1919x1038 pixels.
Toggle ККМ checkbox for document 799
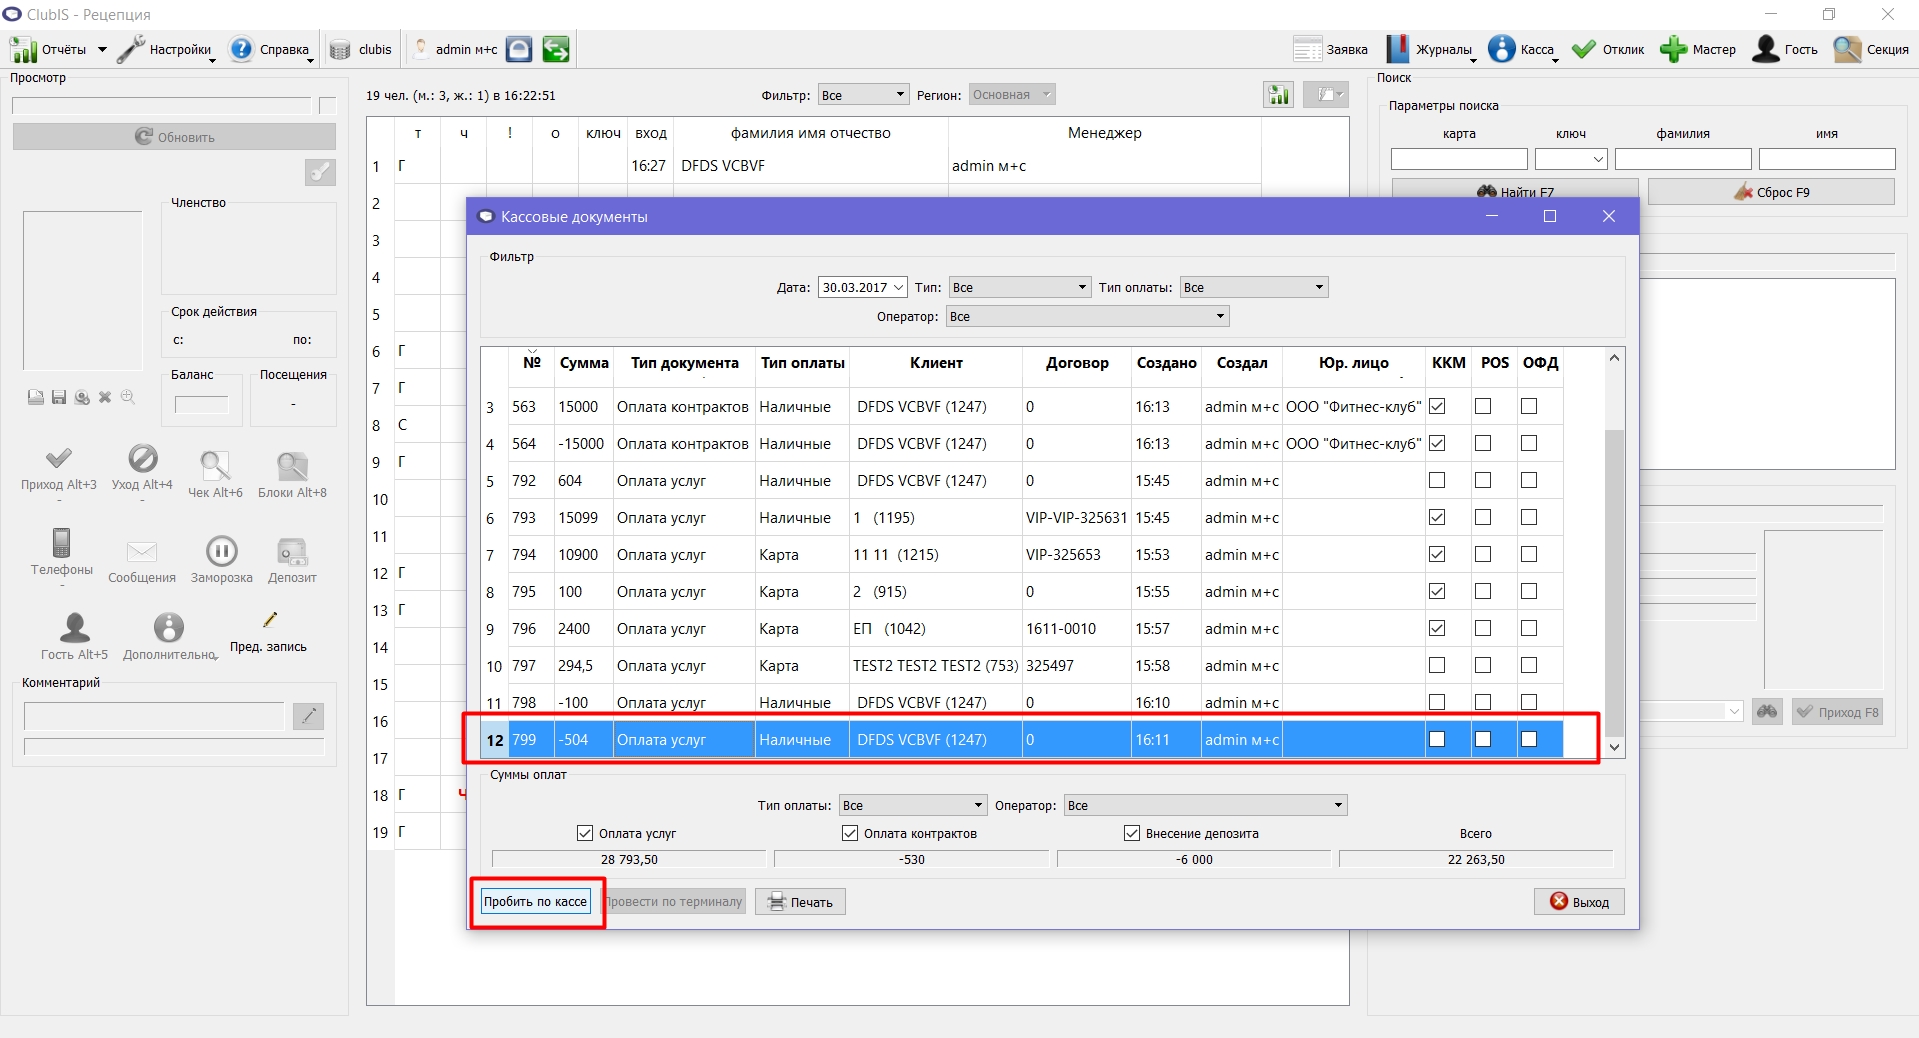tap(1437, 739)
